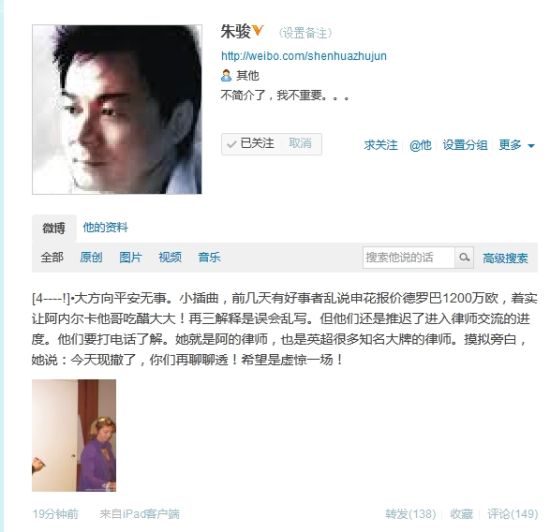Select the 微博 tab
This screenshot has width=550, height=532.
[54, 228]
